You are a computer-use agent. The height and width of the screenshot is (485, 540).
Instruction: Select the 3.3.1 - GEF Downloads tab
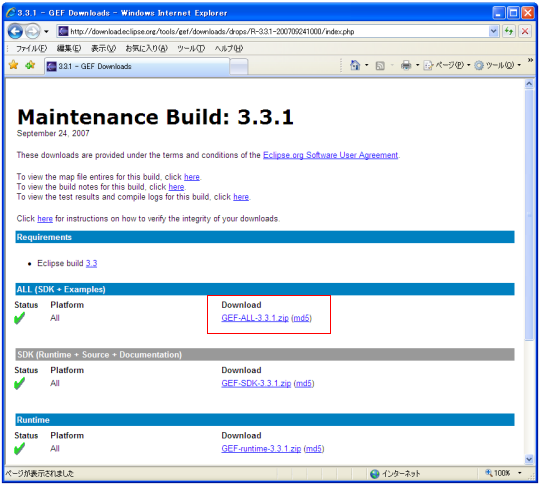(x=137, y=66)
